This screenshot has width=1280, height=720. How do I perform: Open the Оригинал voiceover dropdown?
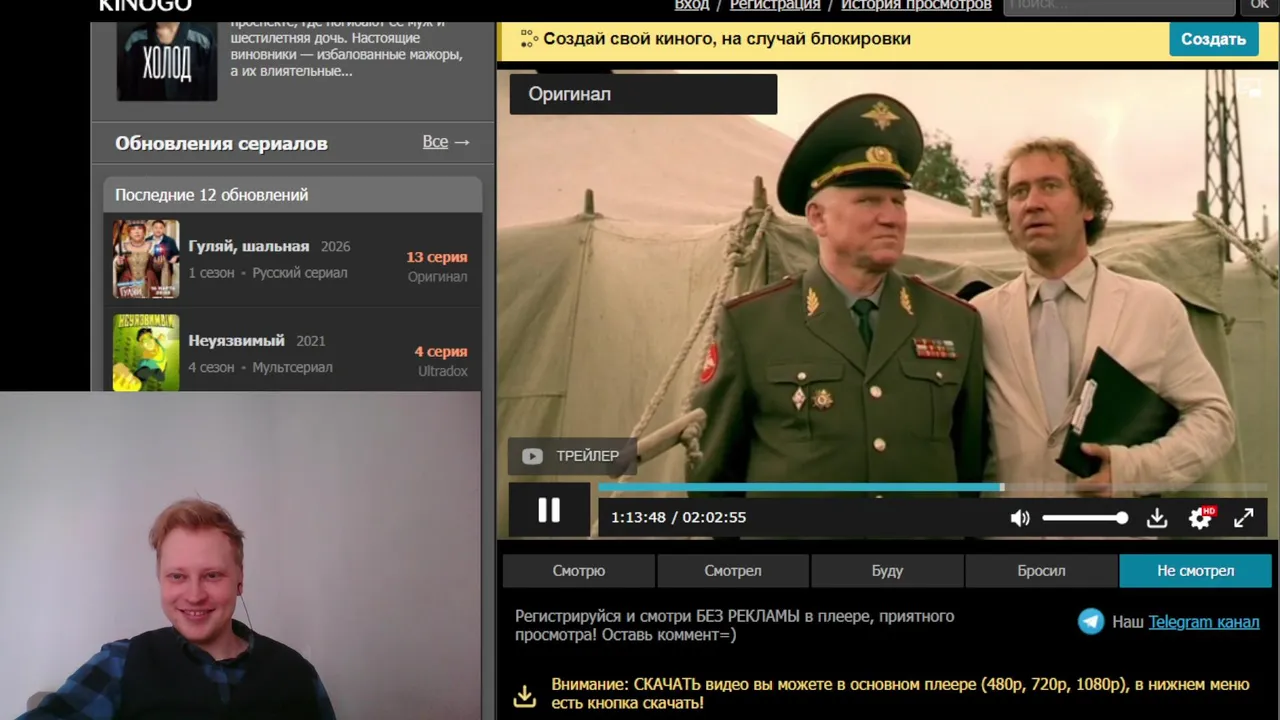point(643,94)
